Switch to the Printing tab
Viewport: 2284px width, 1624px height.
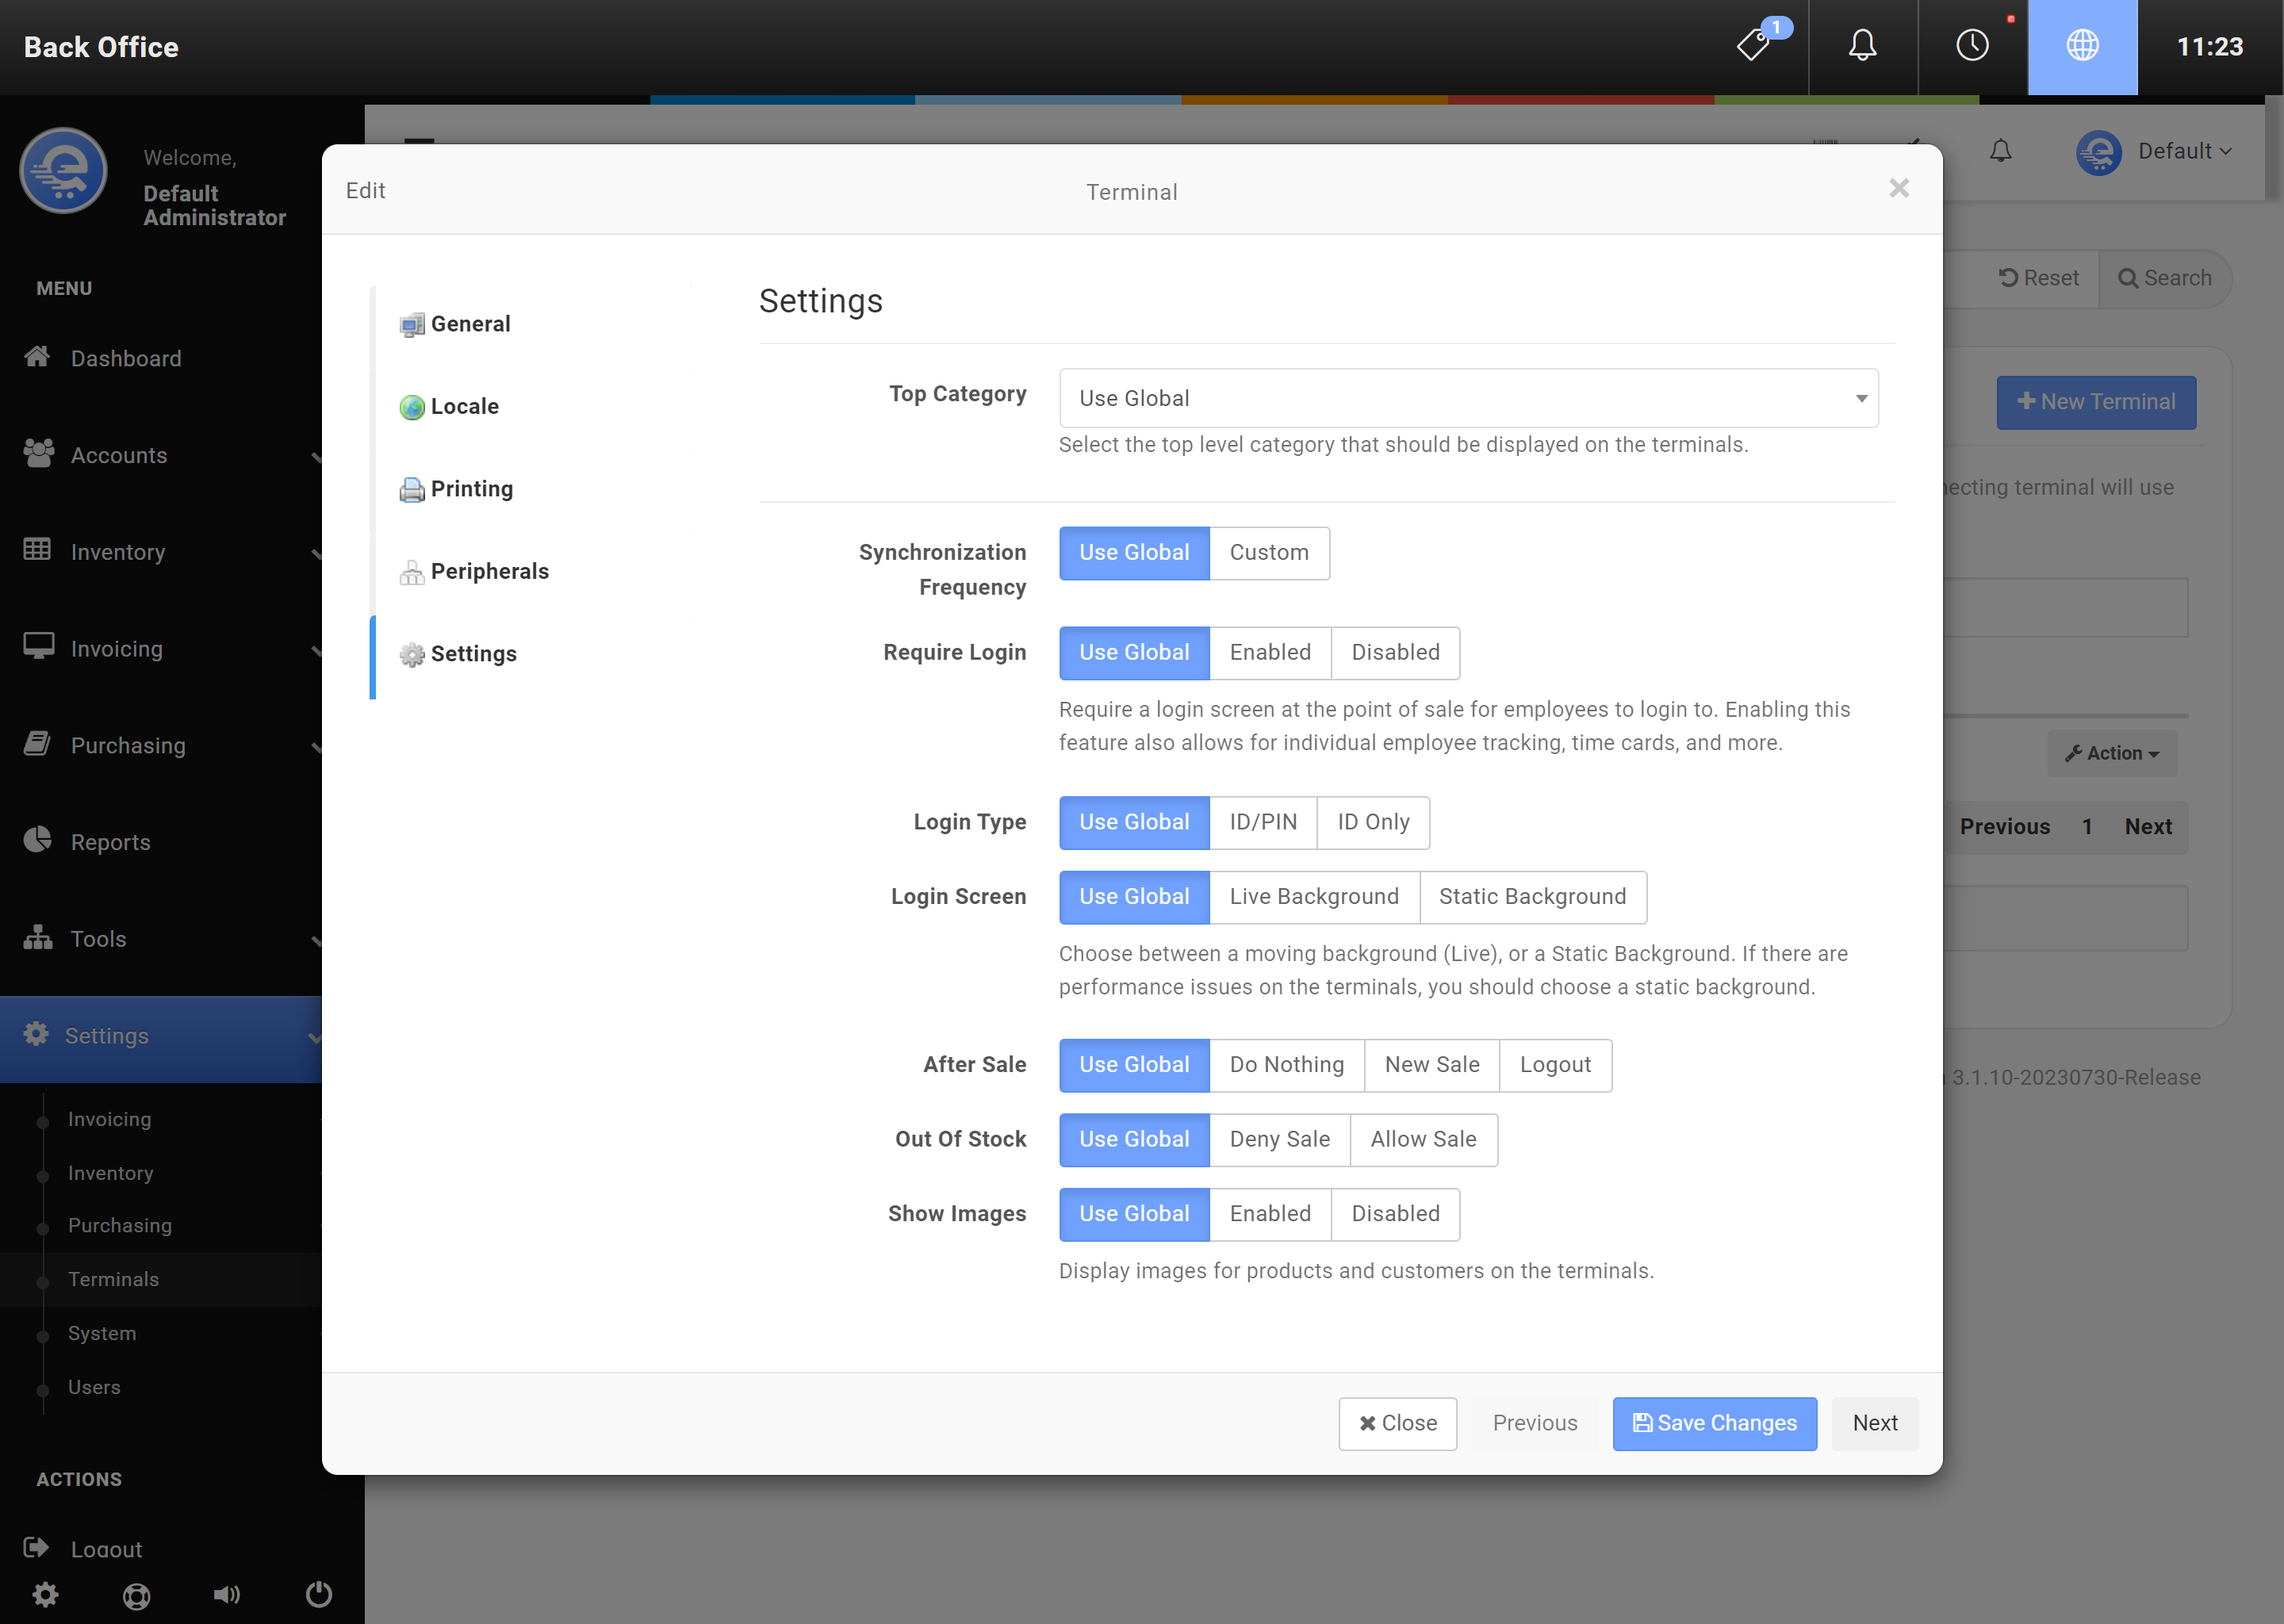pyautogui.click(x=471, y=489)
